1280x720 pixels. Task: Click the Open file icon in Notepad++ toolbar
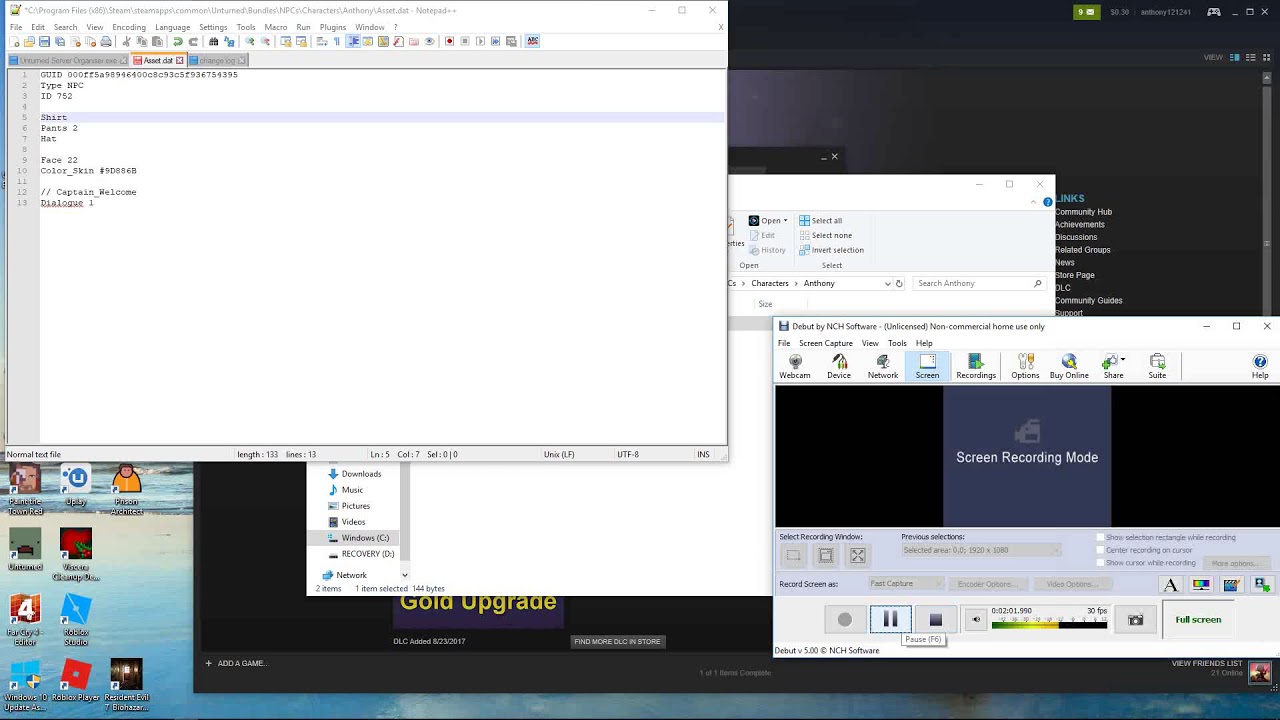pos(29,41)
